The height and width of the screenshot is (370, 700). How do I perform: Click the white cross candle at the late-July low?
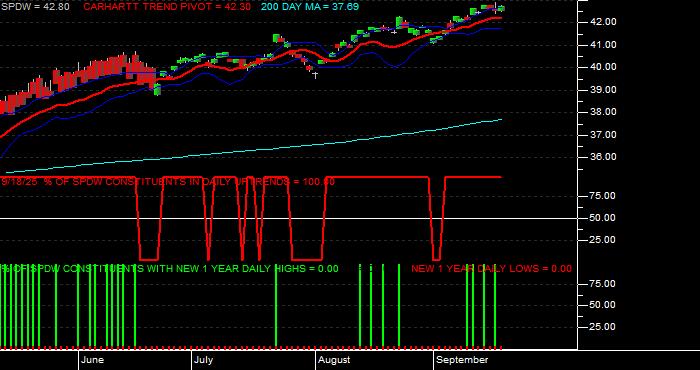pyautogui.click(x=315, y=75)
